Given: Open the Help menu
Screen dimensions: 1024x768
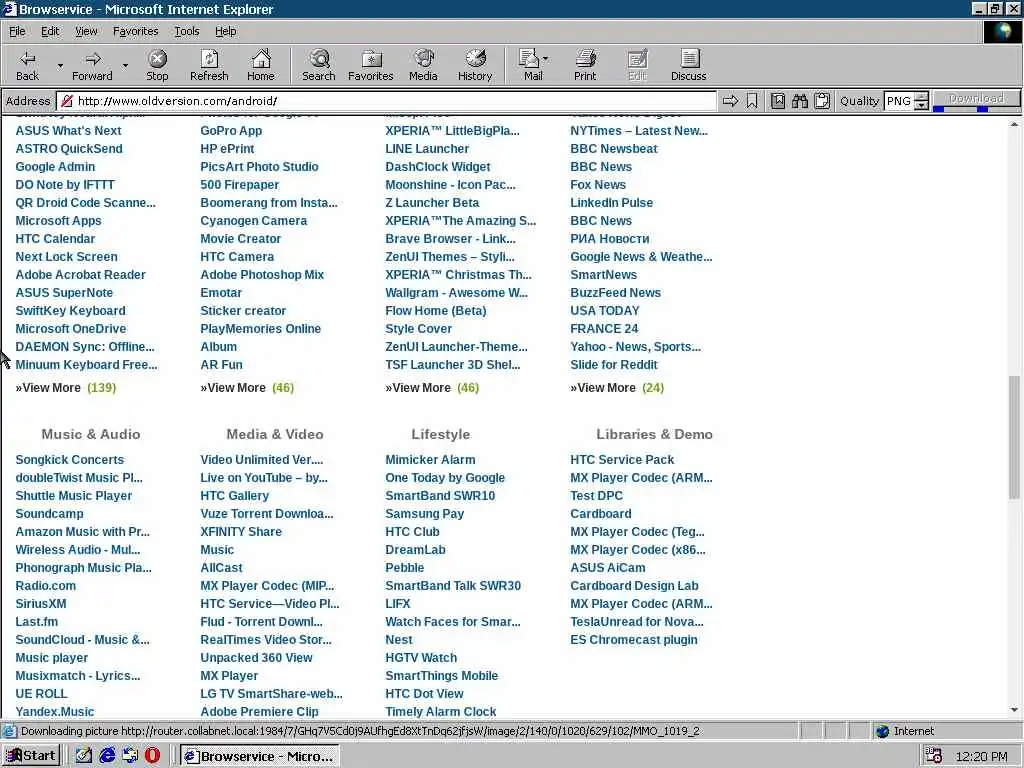Looking at the screenshot, I should pyautogui.click(x=226, y=31).
